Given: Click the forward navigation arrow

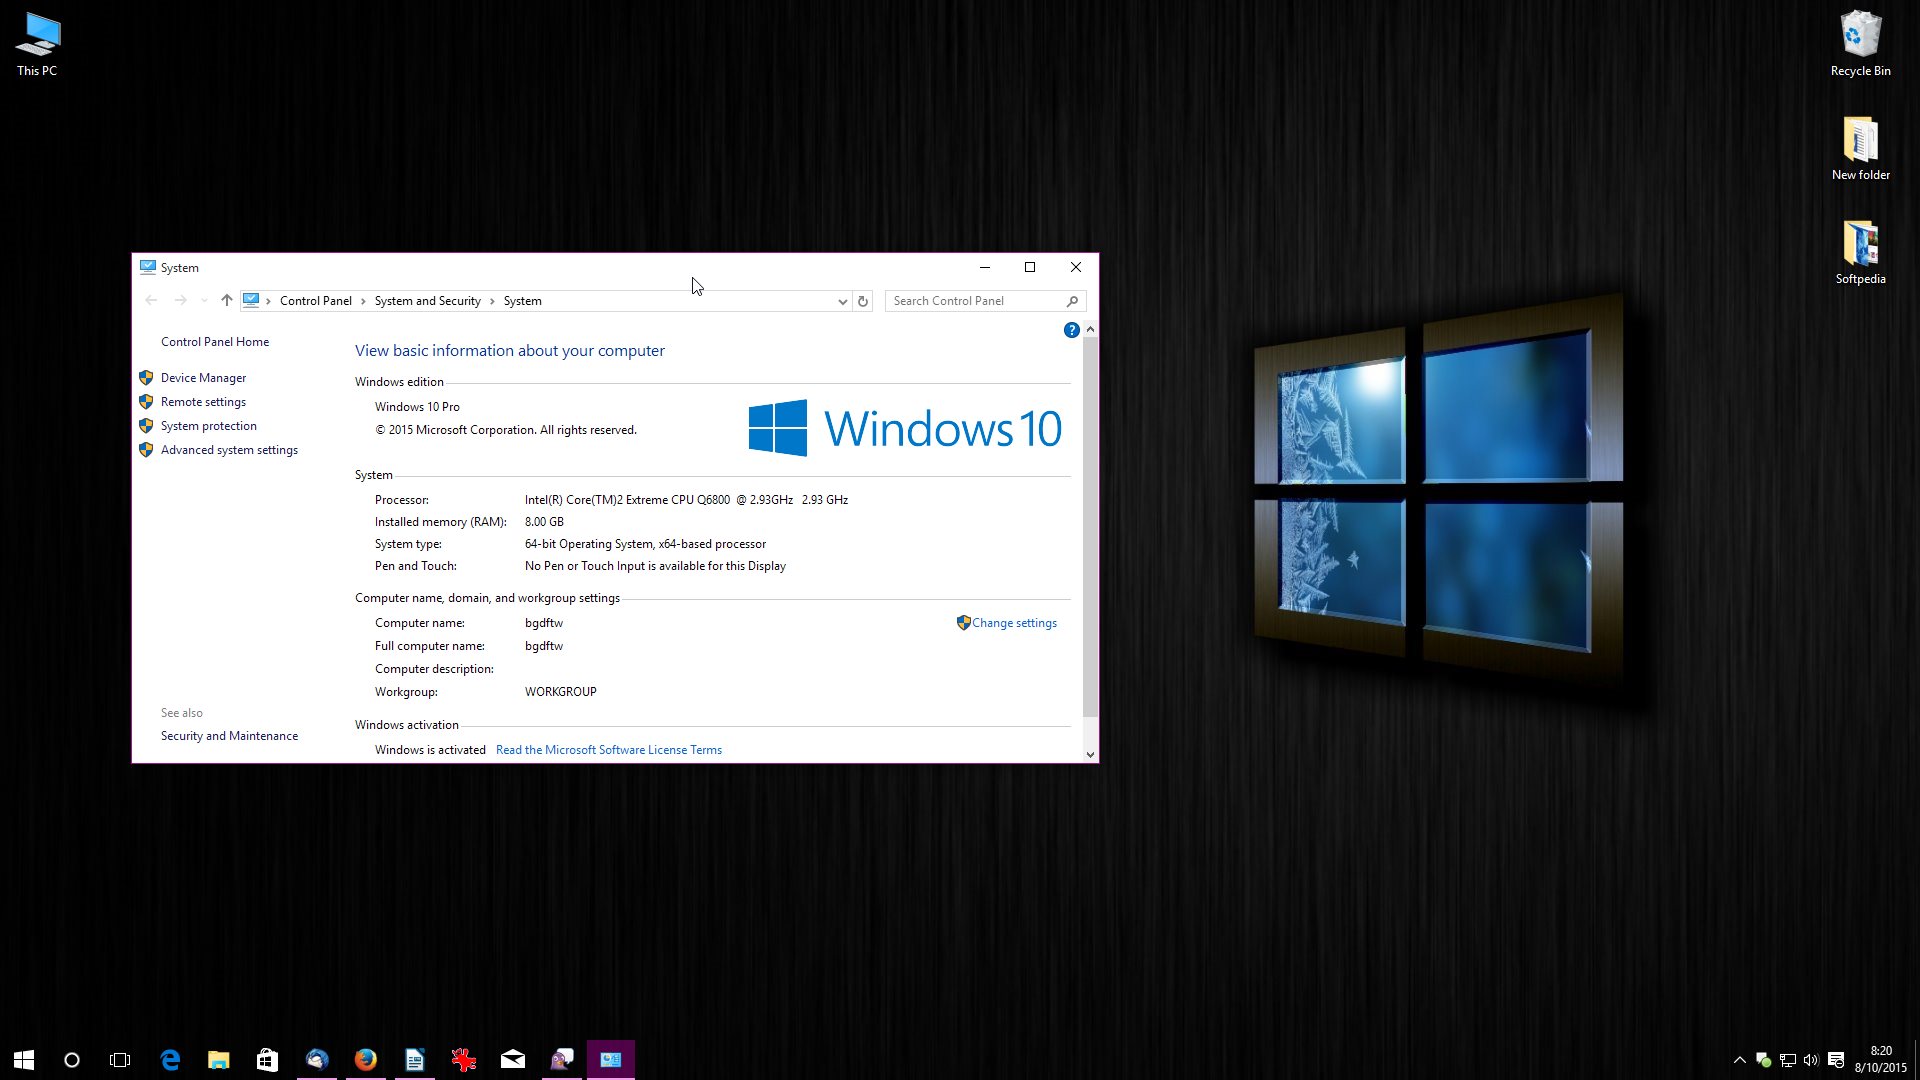Looking at the screenshot, I should [180, 301].
